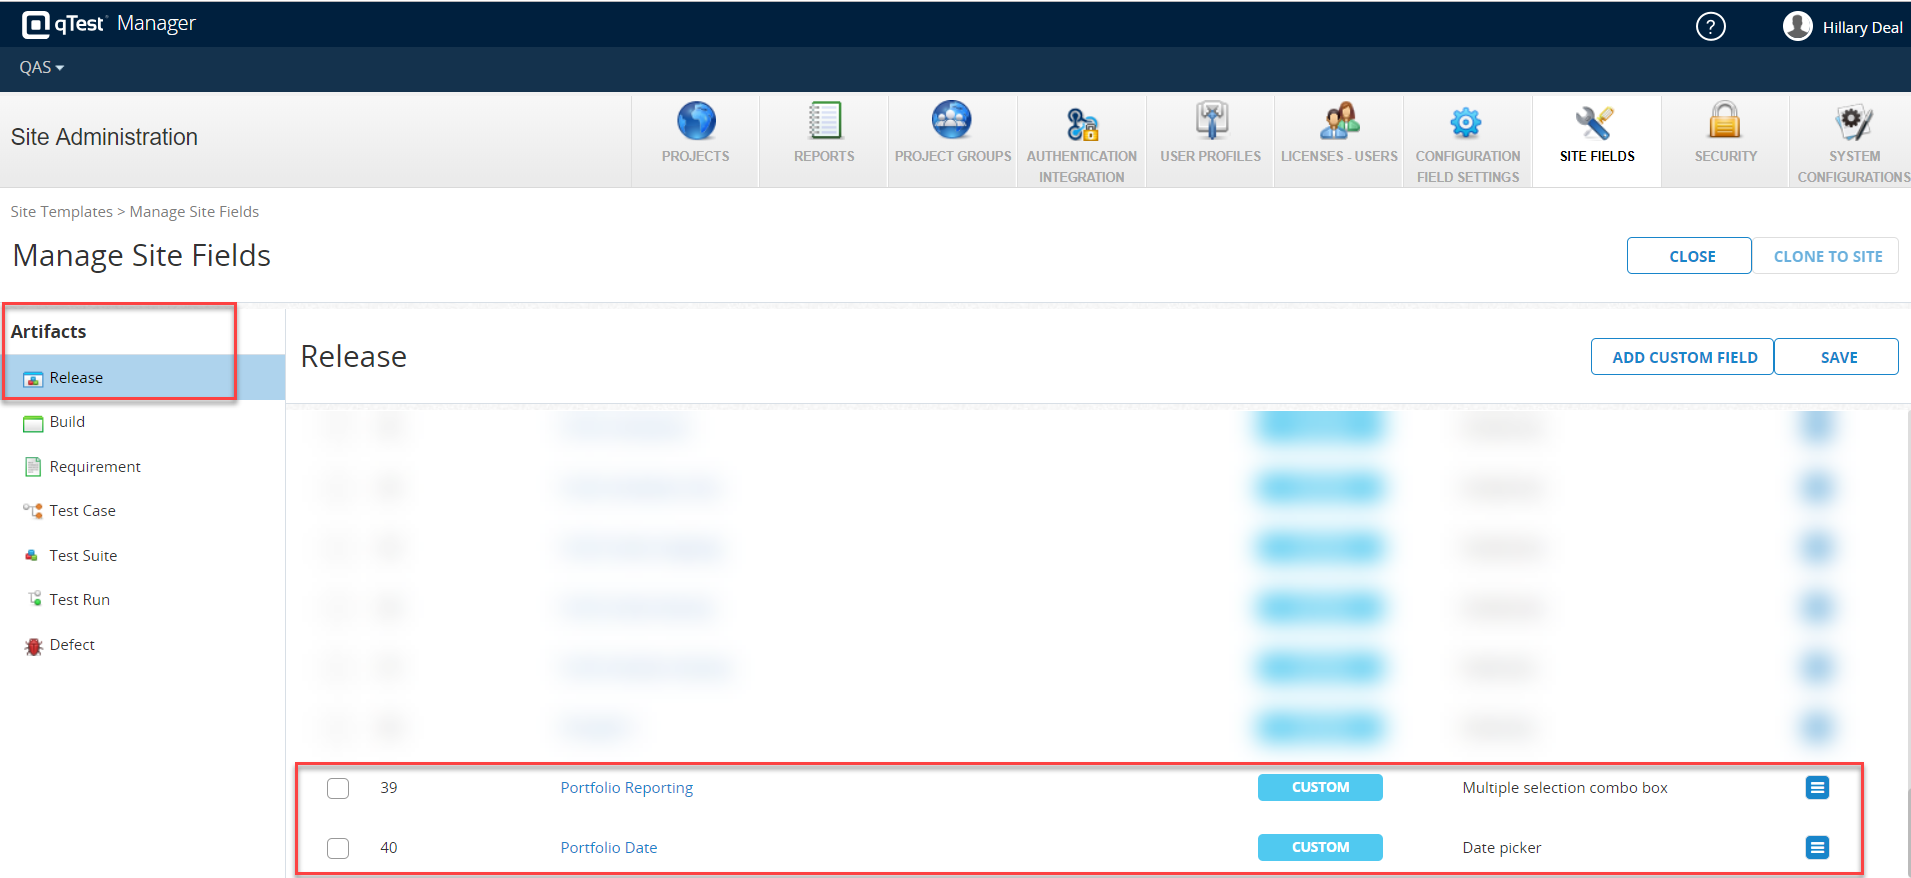Select Requirement in the Artifacts list
The width and height of the screenshot is (1911, 878).
(95, 467)
